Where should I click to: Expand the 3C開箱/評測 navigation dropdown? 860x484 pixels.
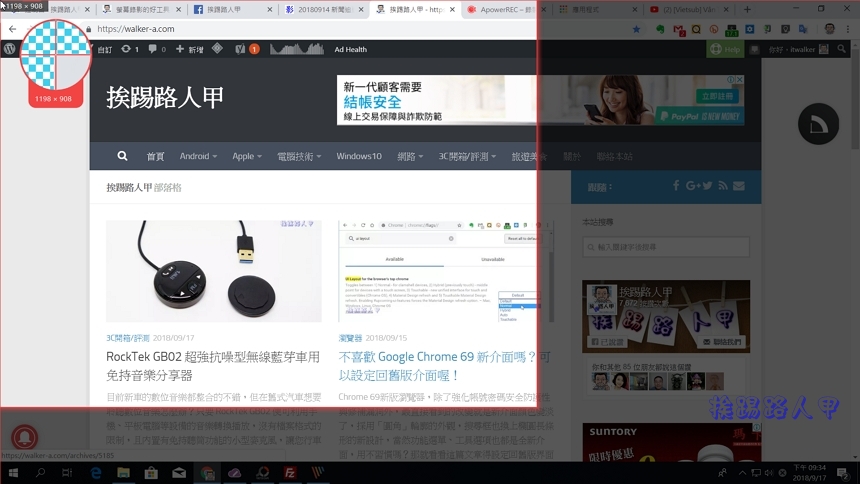(467, 156)
